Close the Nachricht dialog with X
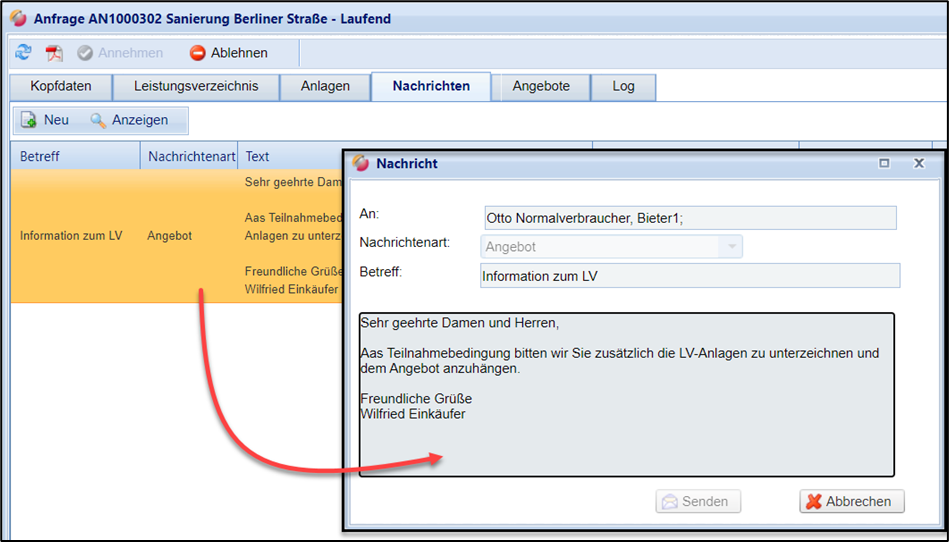Viewport: 949px width, 542px height. tap(918, 163)
